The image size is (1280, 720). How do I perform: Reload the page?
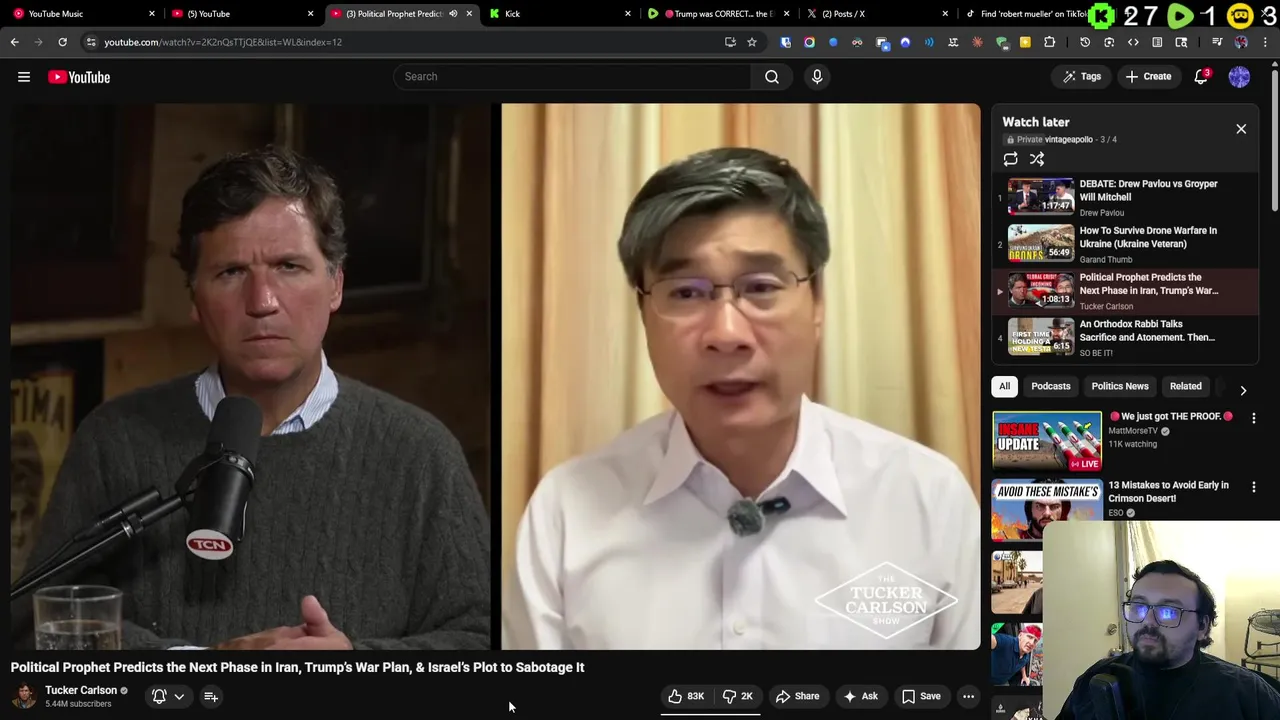(62, 42)
